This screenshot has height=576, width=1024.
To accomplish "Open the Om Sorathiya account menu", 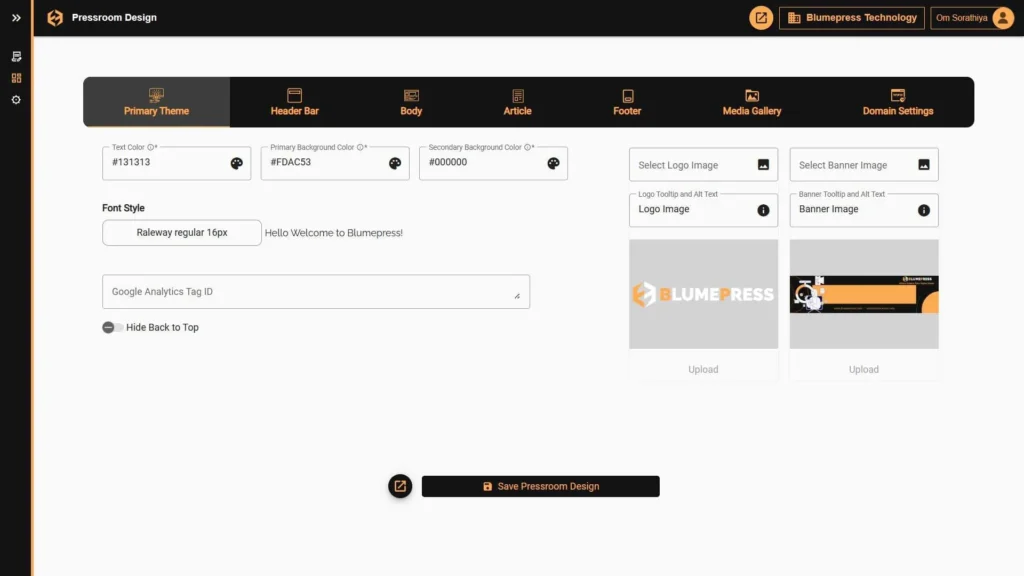I will (x=971, y=17).
